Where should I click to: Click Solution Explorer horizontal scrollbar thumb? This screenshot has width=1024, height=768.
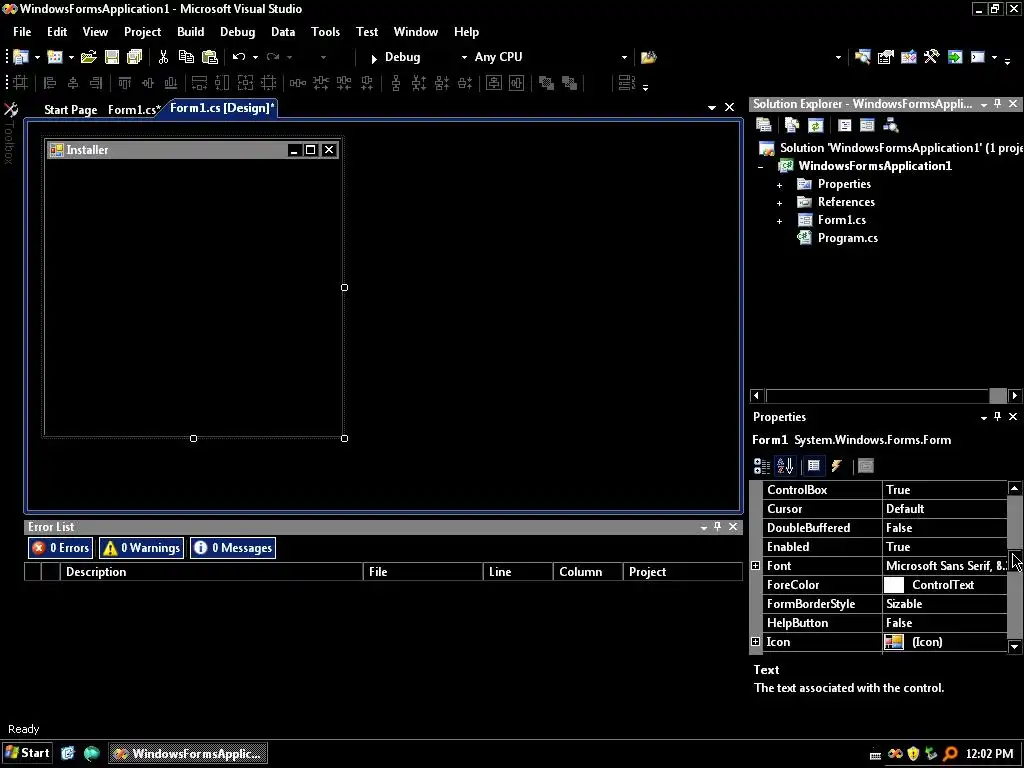click(998, 396)
